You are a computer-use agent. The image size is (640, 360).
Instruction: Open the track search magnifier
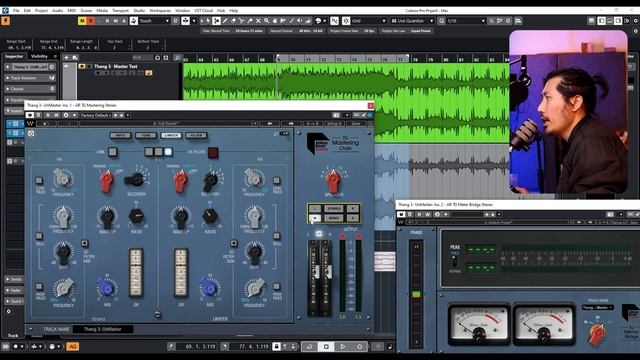click(x=178, y=58)
